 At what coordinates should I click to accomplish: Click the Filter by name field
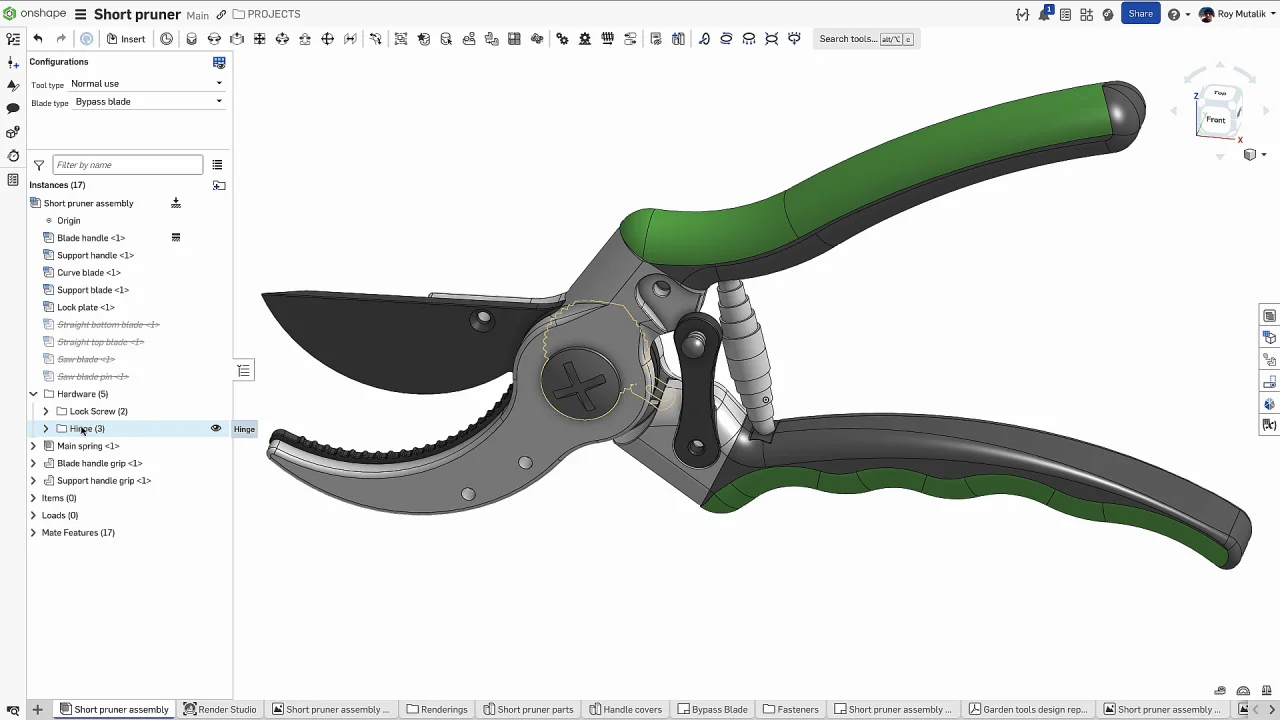click(127, 165)
